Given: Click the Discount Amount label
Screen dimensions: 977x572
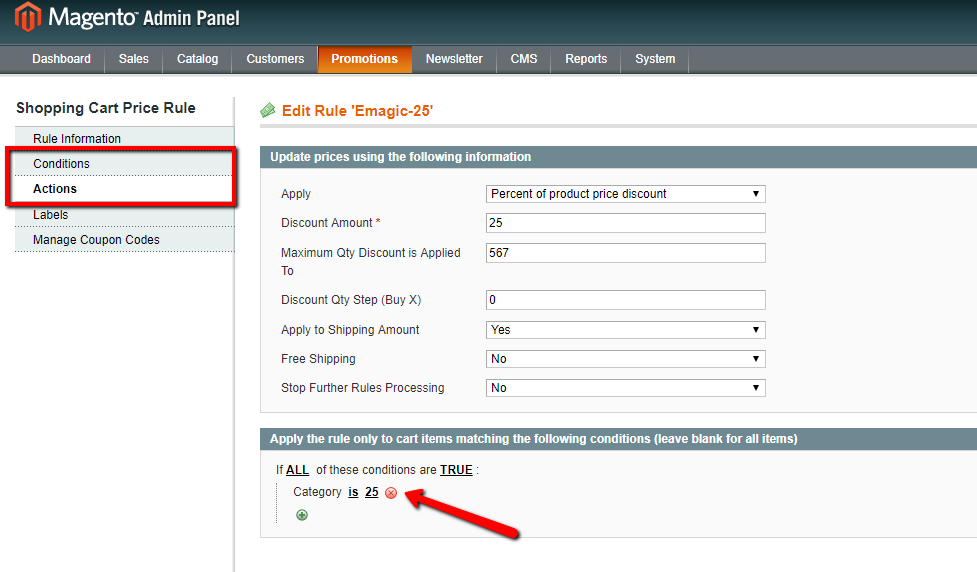Looking at the screenshot, I should pos(330,222).
